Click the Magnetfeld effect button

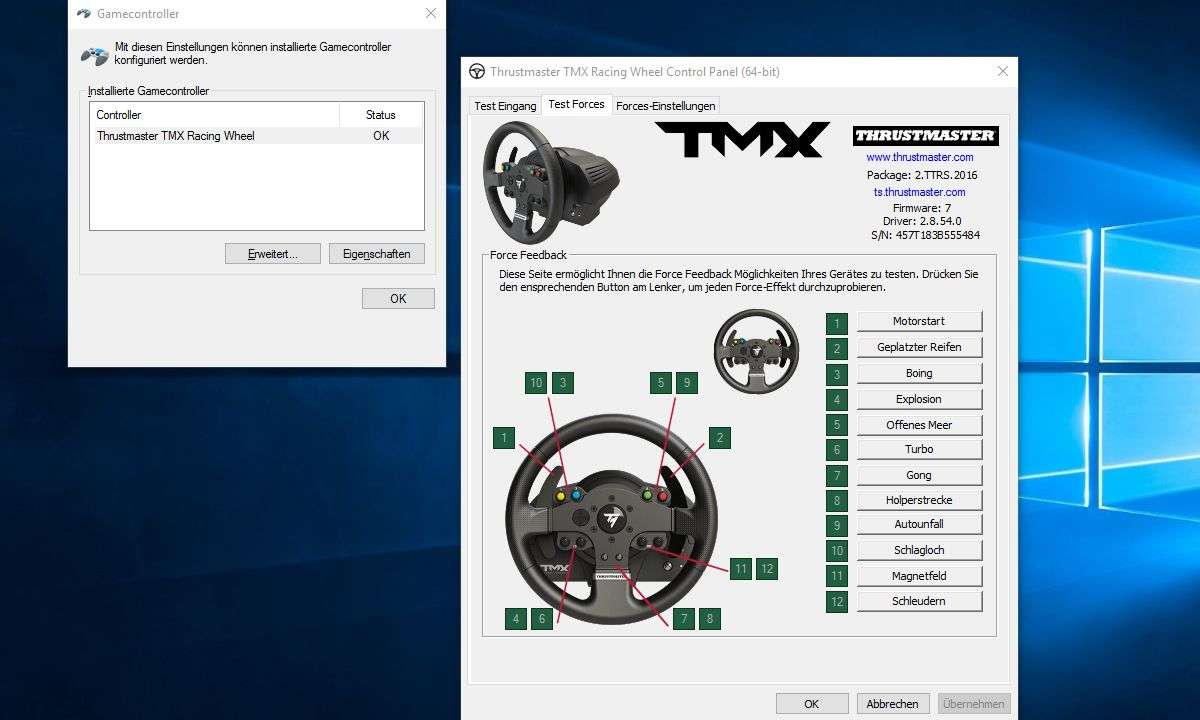pyautogui.click(x=919, y=576)
